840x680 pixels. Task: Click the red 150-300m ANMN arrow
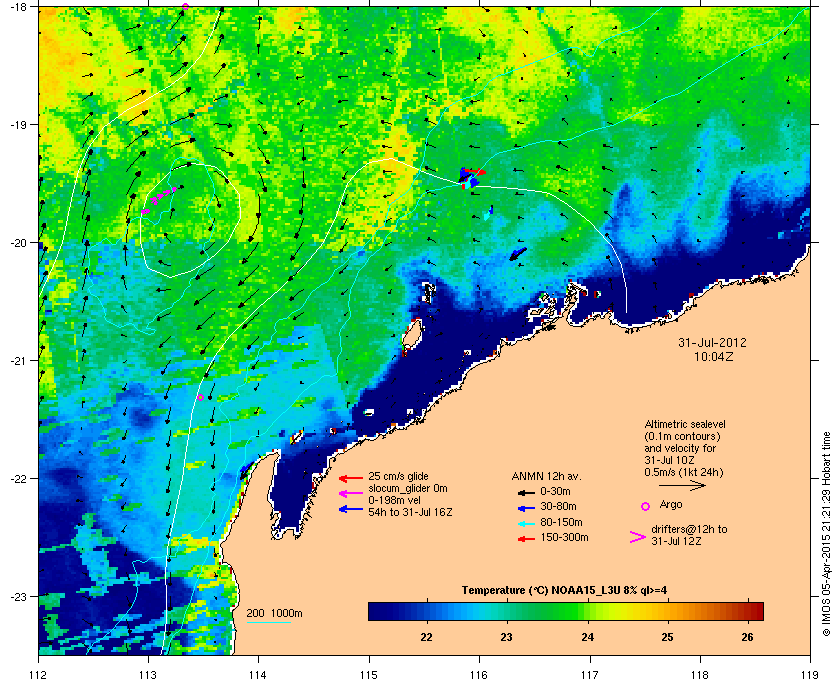tap(526, 539)
